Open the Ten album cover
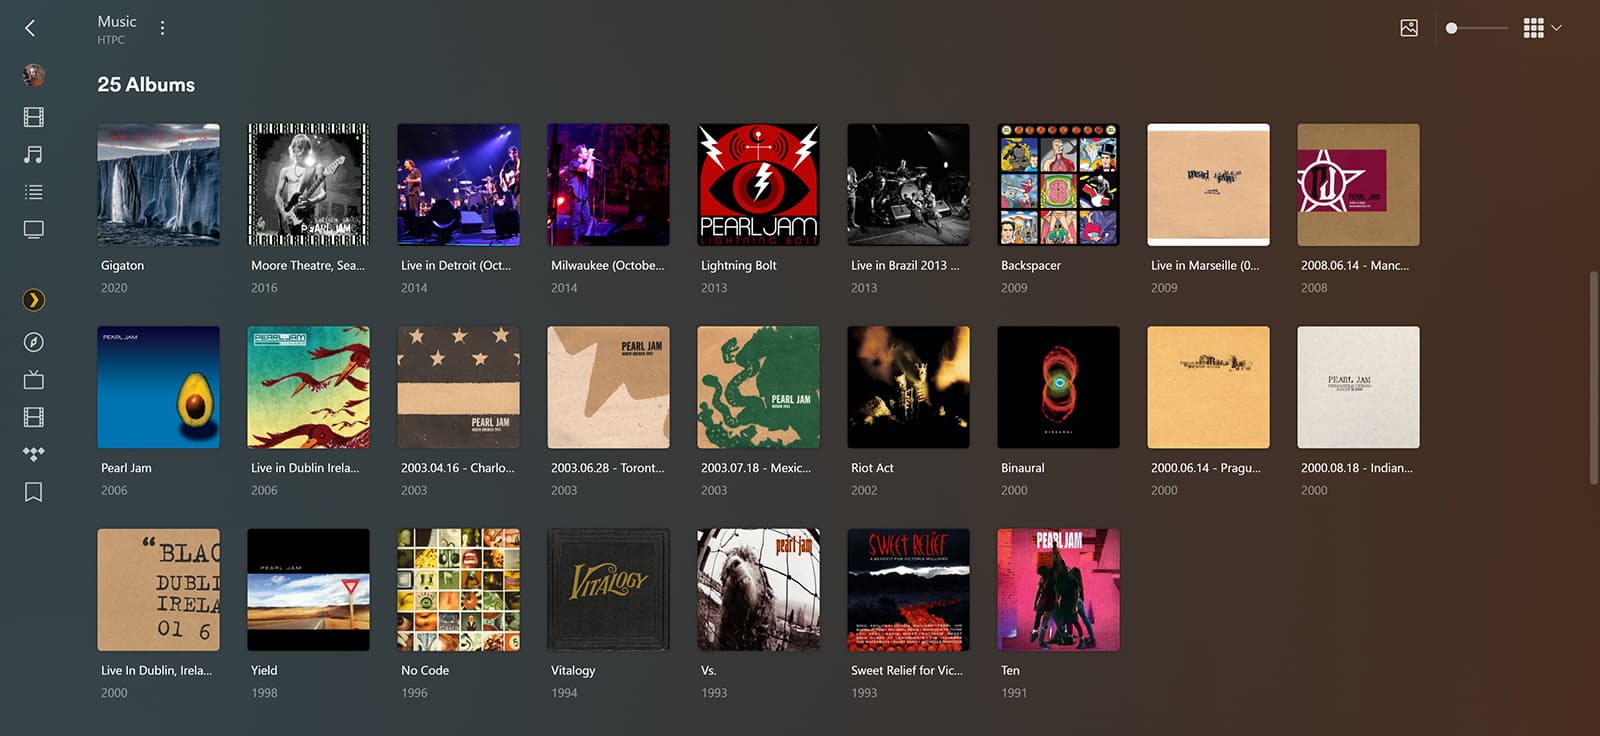The width and height of the screenshot is (1600, 736). tap(1058, 590)
